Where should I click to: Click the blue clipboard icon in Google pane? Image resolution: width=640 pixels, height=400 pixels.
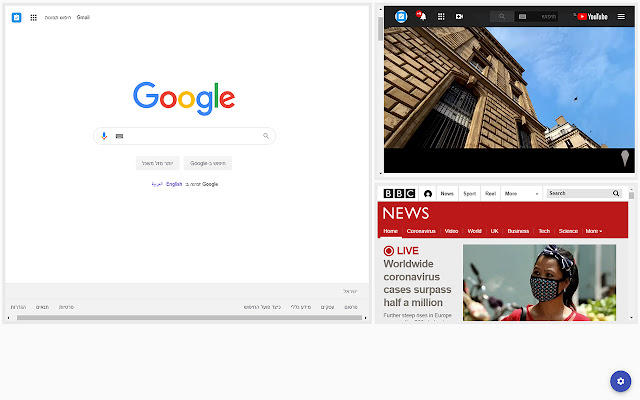pos(16,18)
